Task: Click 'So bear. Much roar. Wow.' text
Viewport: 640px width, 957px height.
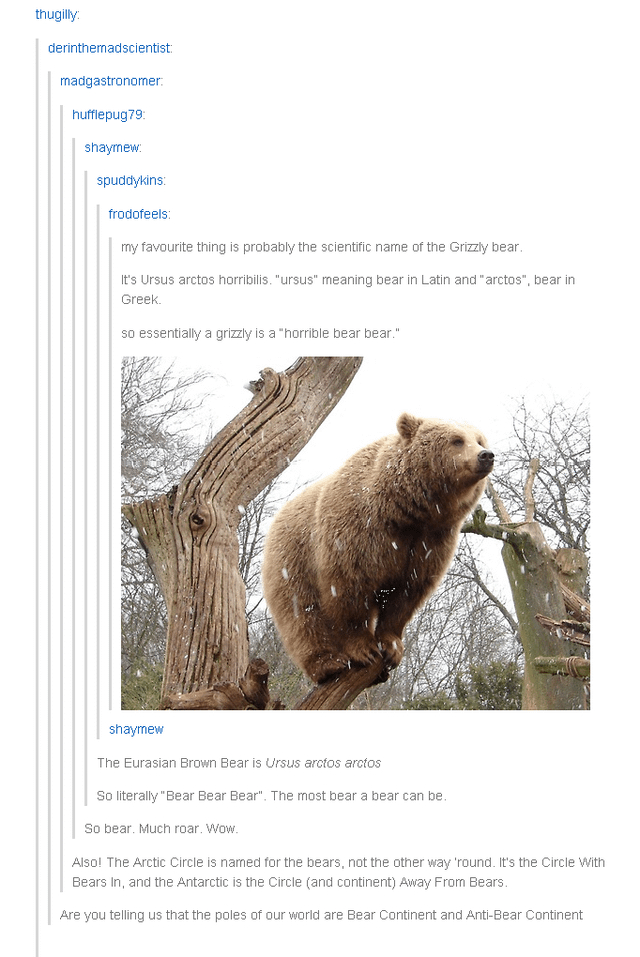Action: [161, 829]
